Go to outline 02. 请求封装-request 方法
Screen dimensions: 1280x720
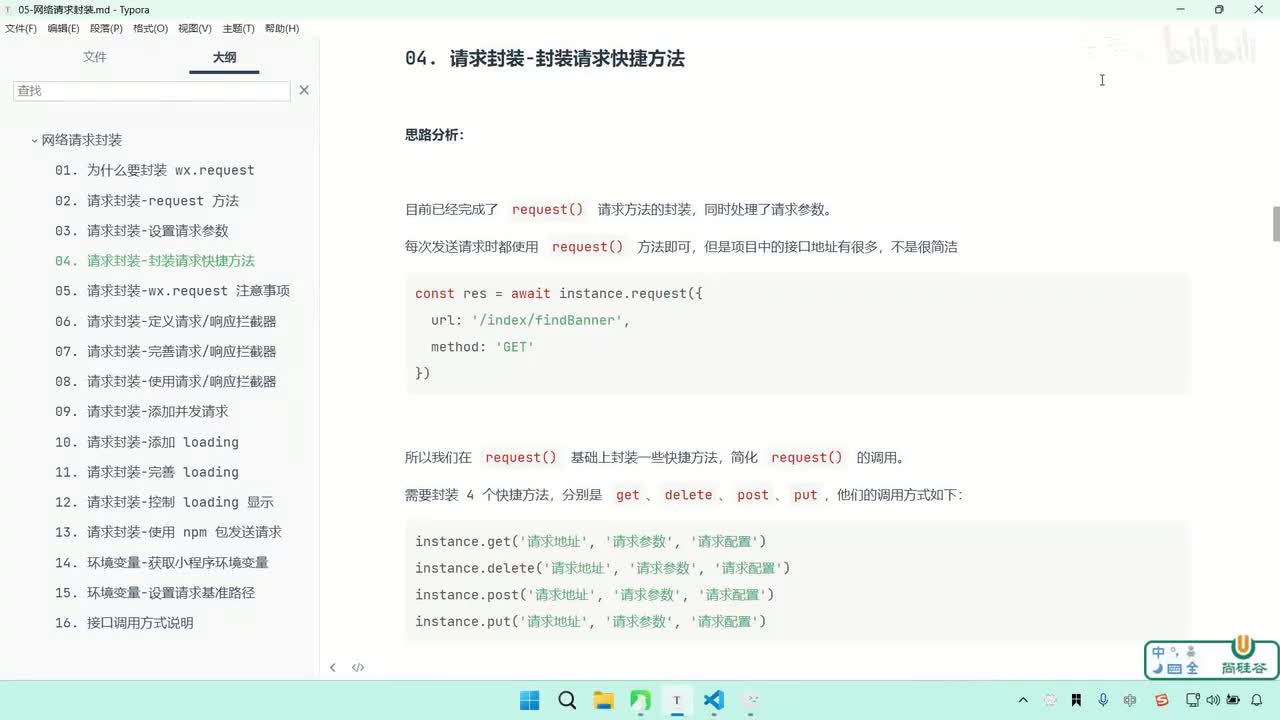(147, 200)
